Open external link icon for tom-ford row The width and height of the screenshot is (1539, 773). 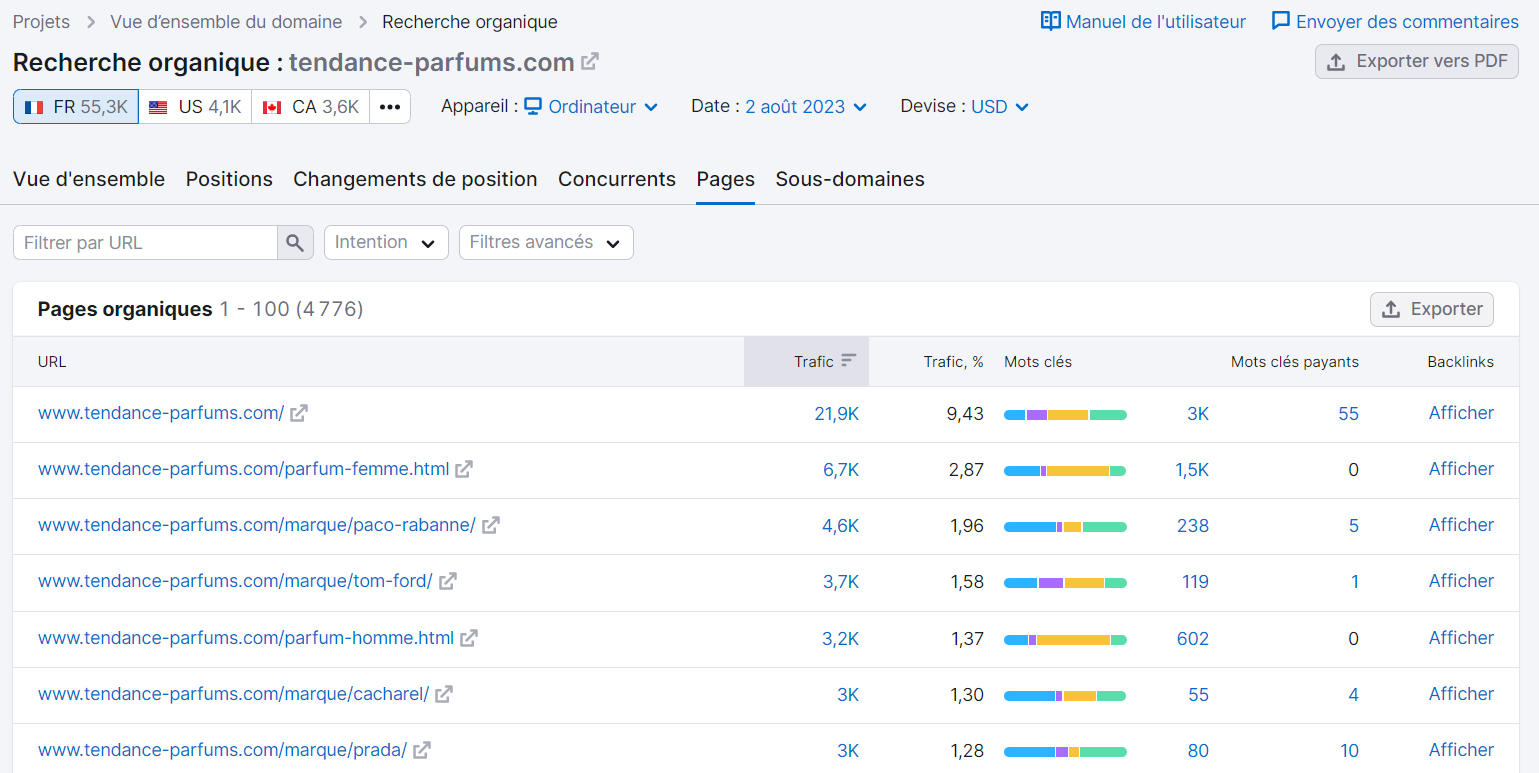[448, 581]
